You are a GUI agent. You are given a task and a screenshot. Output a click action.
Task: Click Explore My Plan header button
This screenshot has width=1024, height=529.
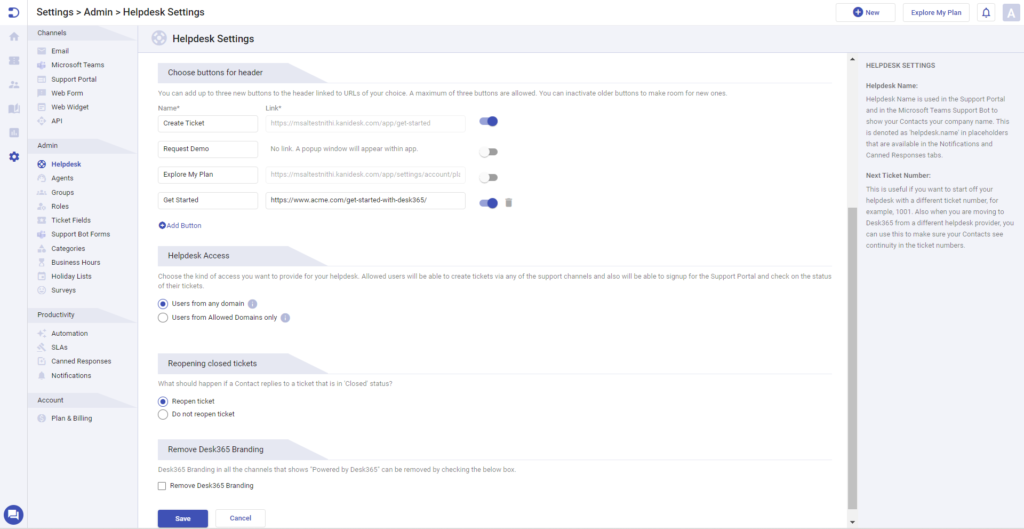point(936,12)
